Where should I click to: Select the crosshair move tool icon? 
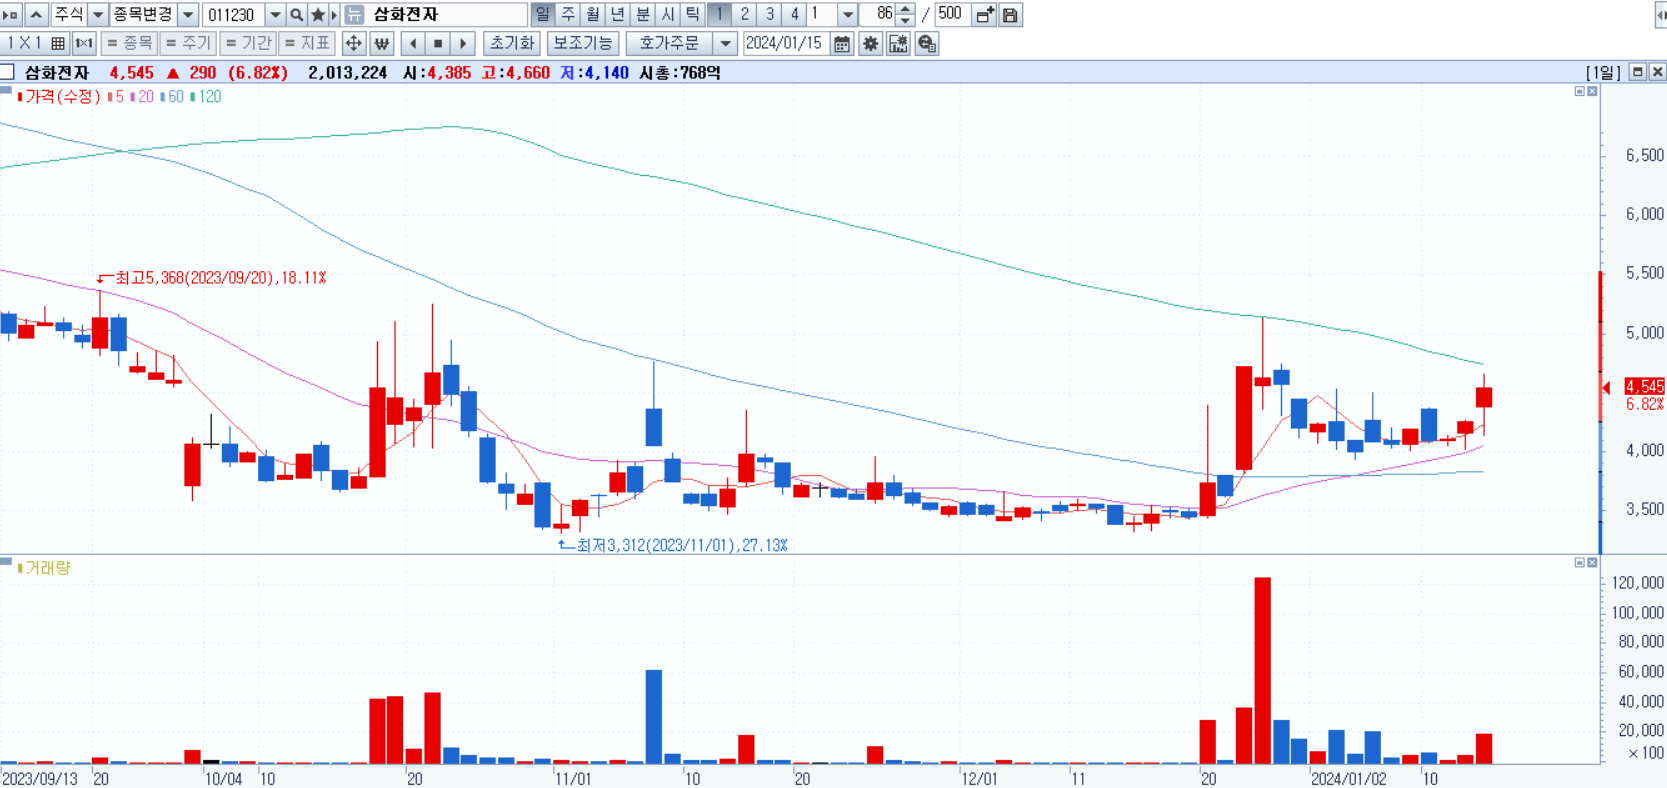(x=353, y=43)
